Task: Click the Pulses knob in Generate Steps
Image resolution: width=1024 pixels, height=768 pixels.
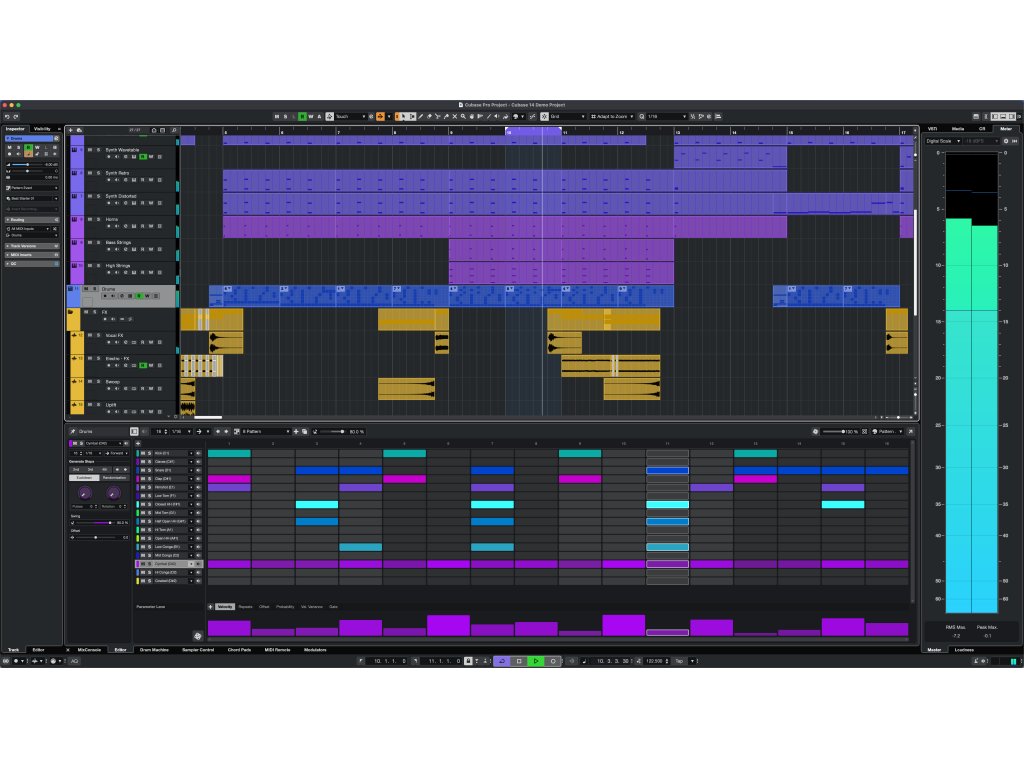Action: [x=84, y=493]
